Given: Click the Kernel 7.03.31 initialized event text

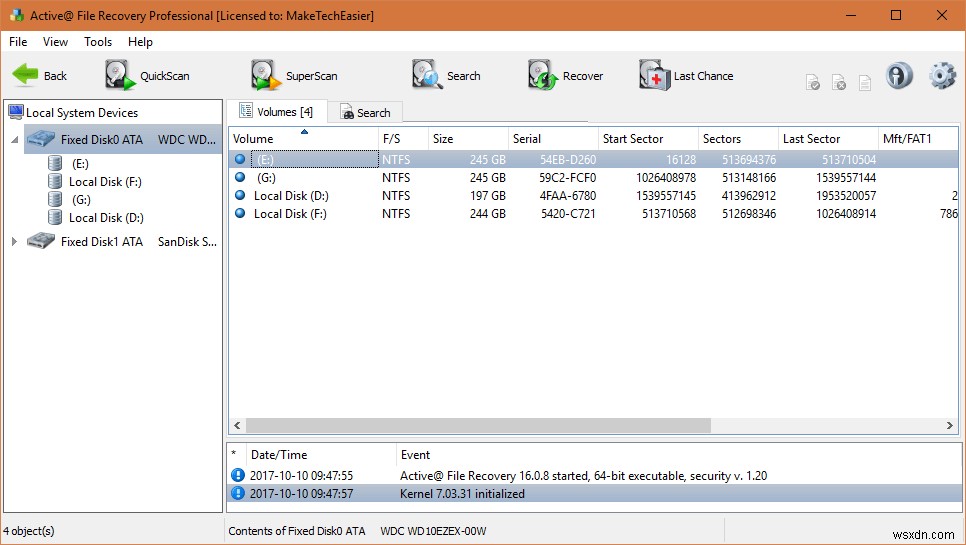Looking at the screenshot, I should coord(462,493).
